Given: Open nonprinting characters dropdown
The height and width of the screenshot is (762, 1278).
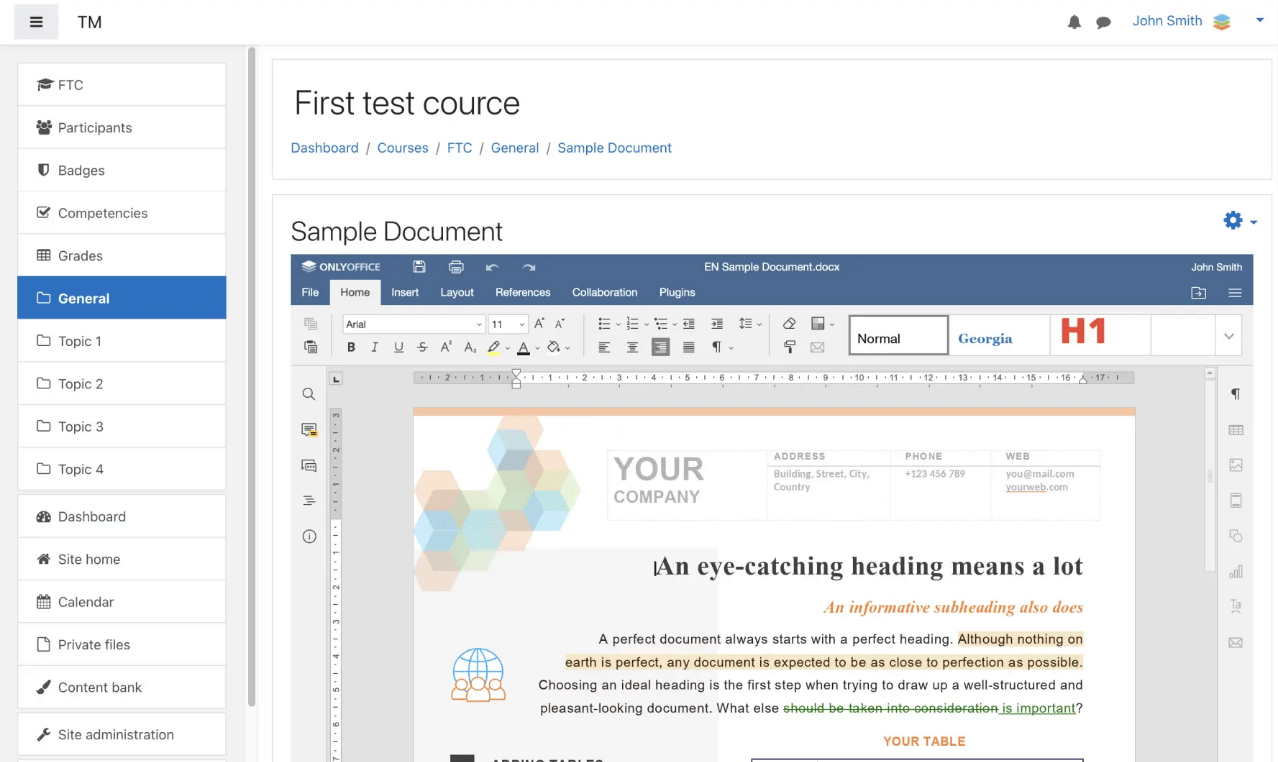Looking at the screenshot, I should pos(731,348).
